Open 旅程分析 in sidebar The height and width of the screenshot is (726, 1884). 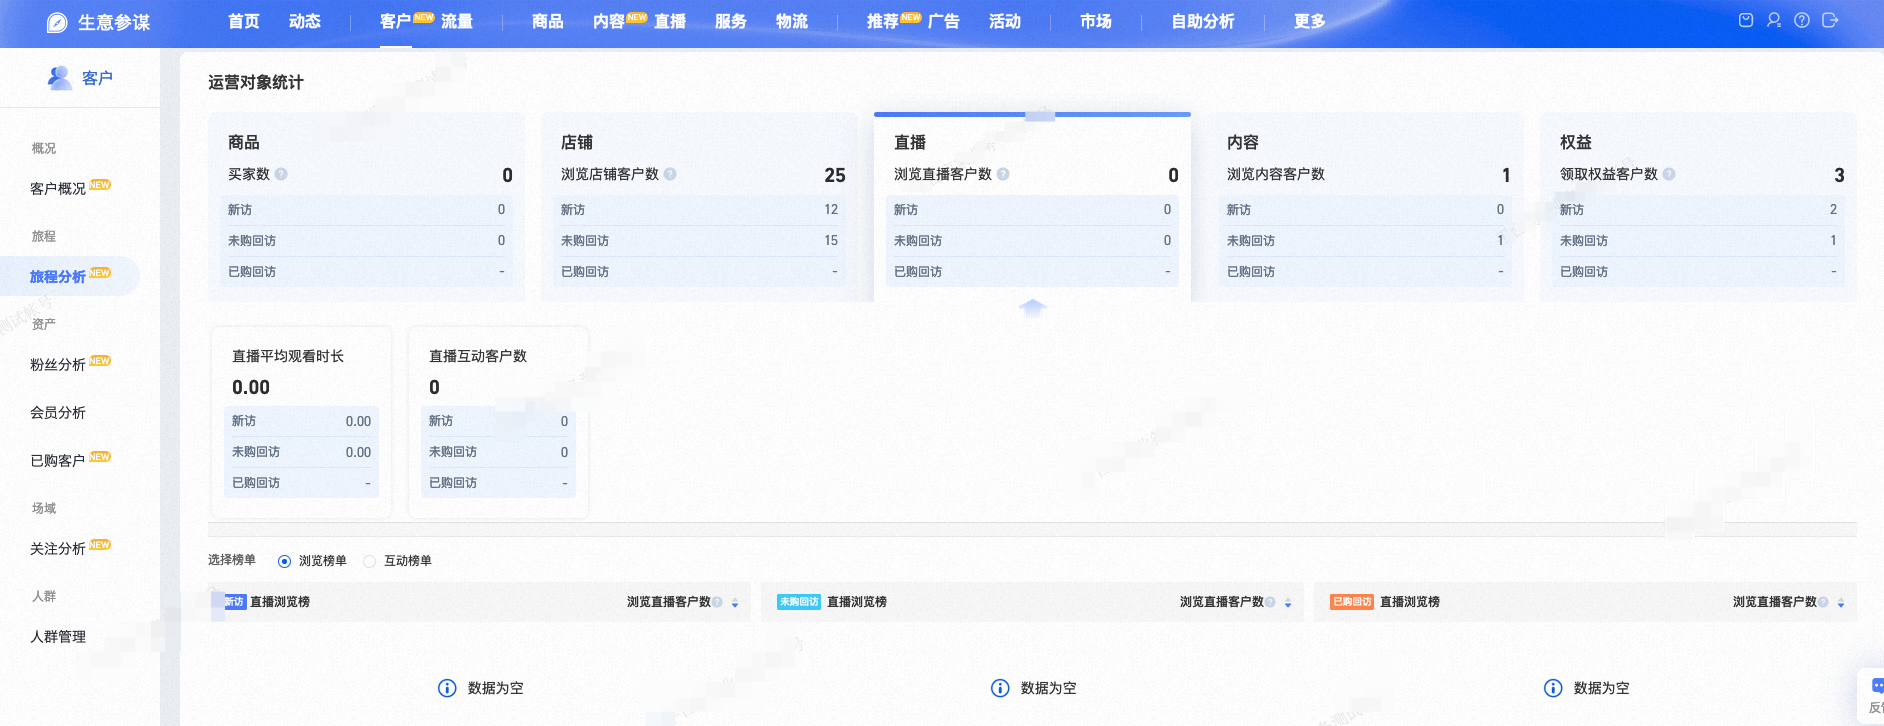tap(58, 276)
